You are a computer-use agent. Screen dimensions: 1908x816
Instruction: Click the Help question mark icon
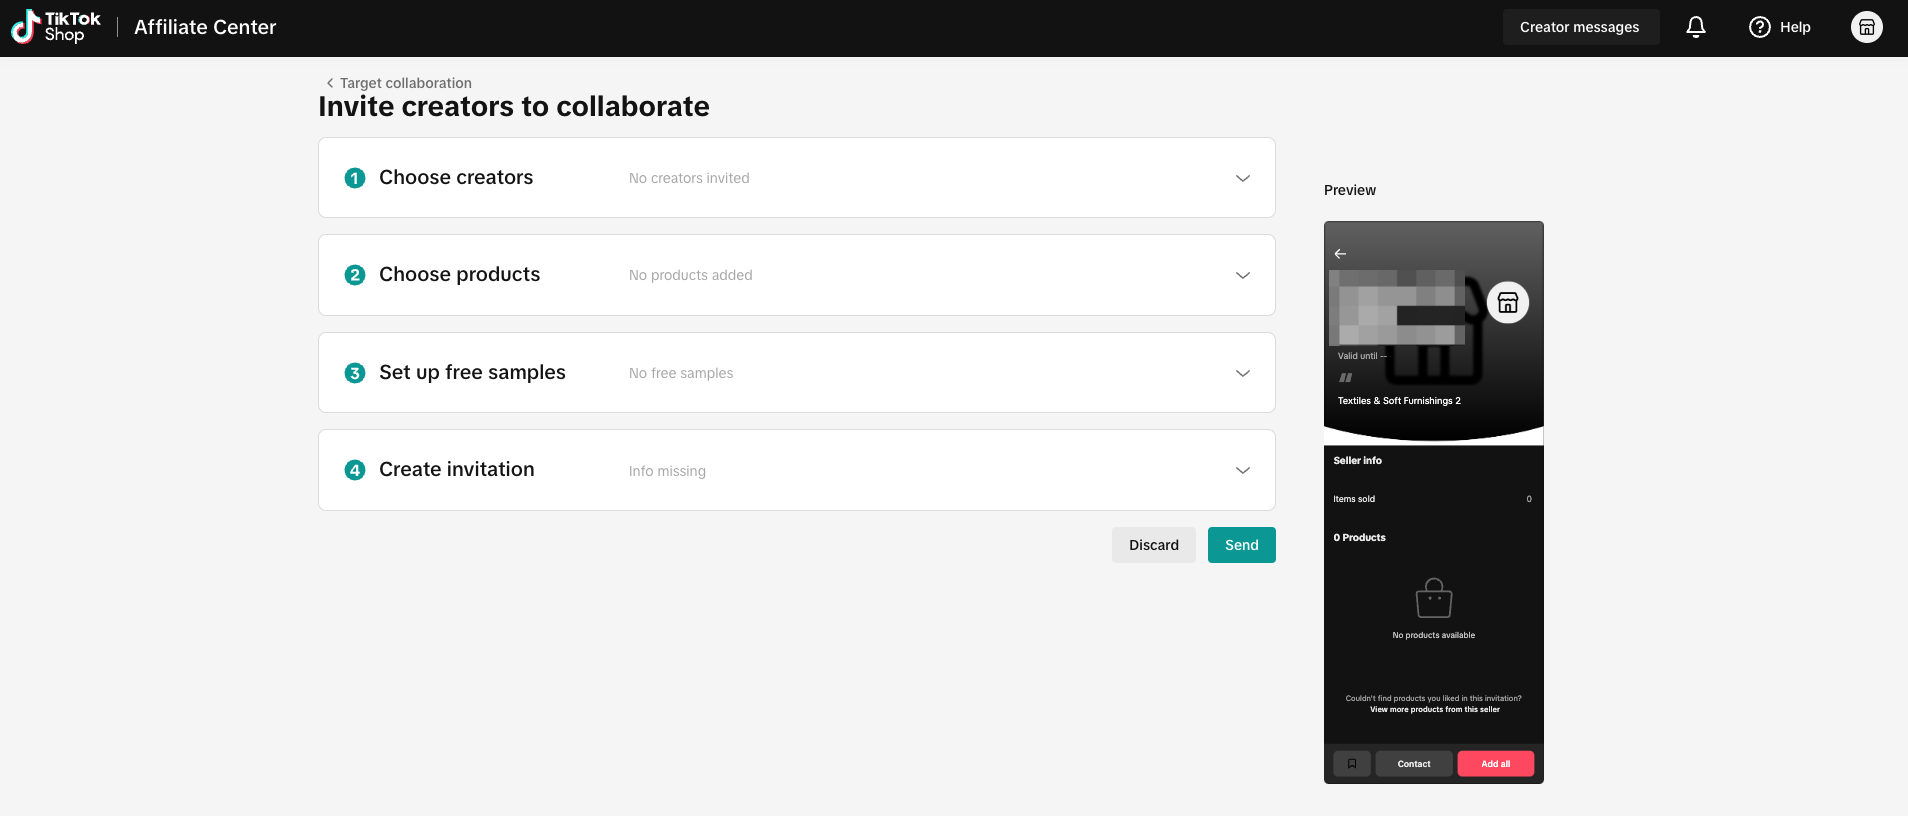(x=1760, y=27)
